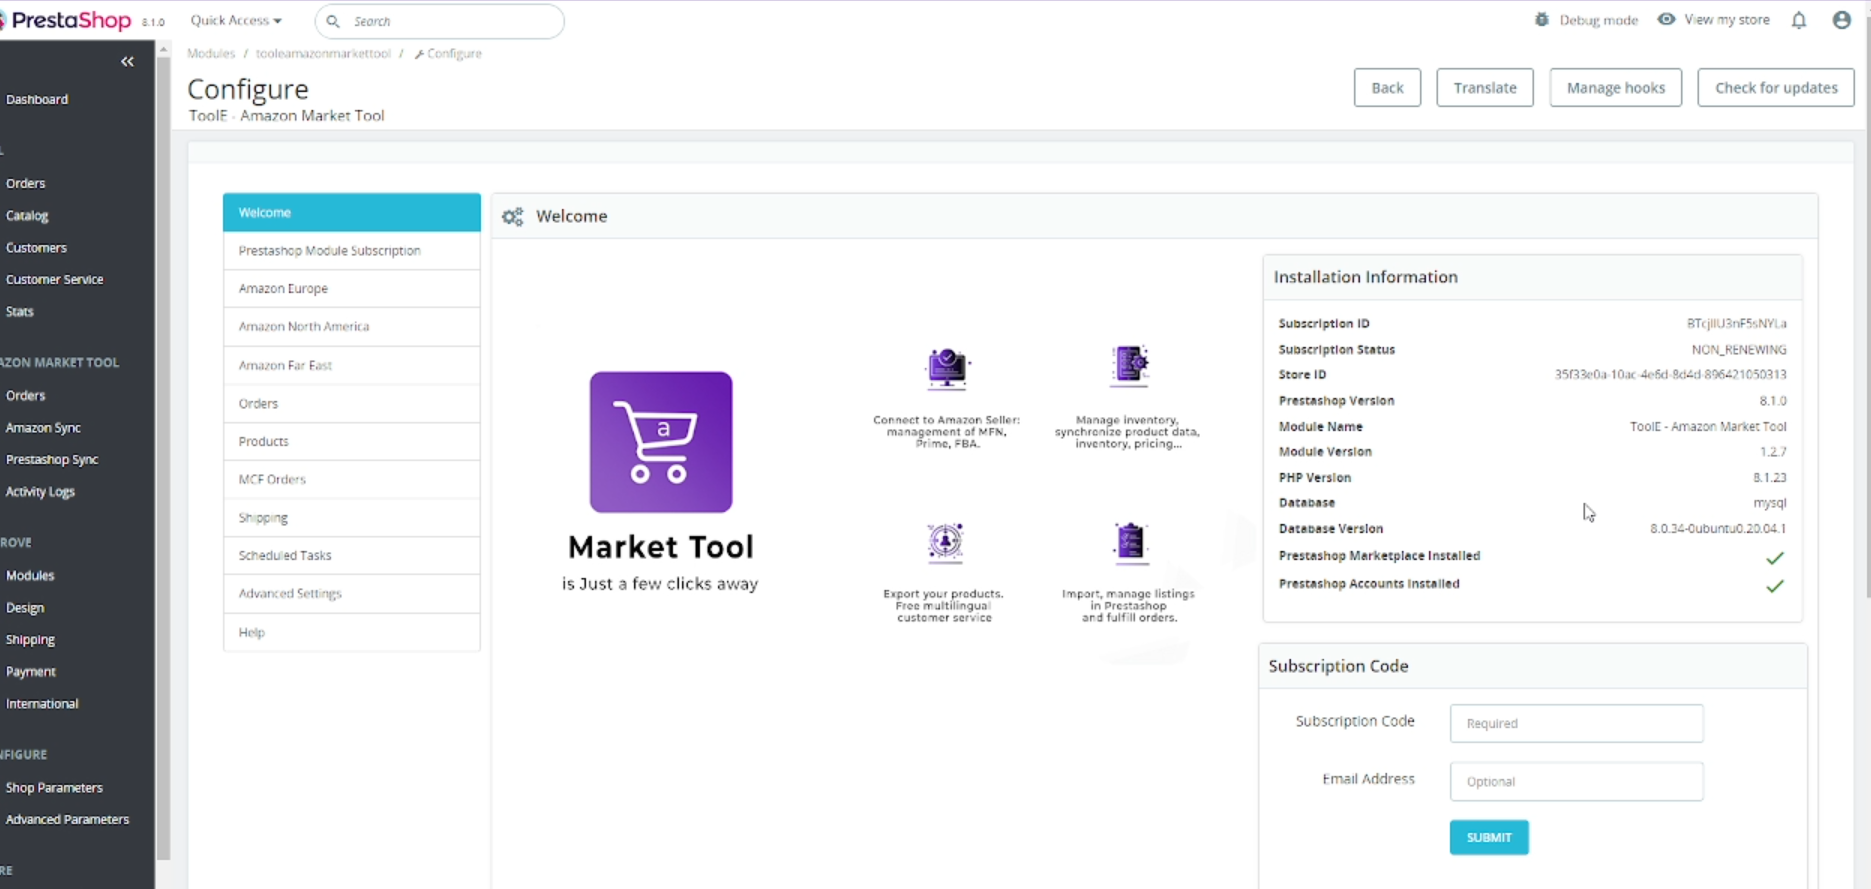The height and width of the screenshot is (889, 1871).
Task: Click the Manage inventory icon
Action: tap(1130, 366)
